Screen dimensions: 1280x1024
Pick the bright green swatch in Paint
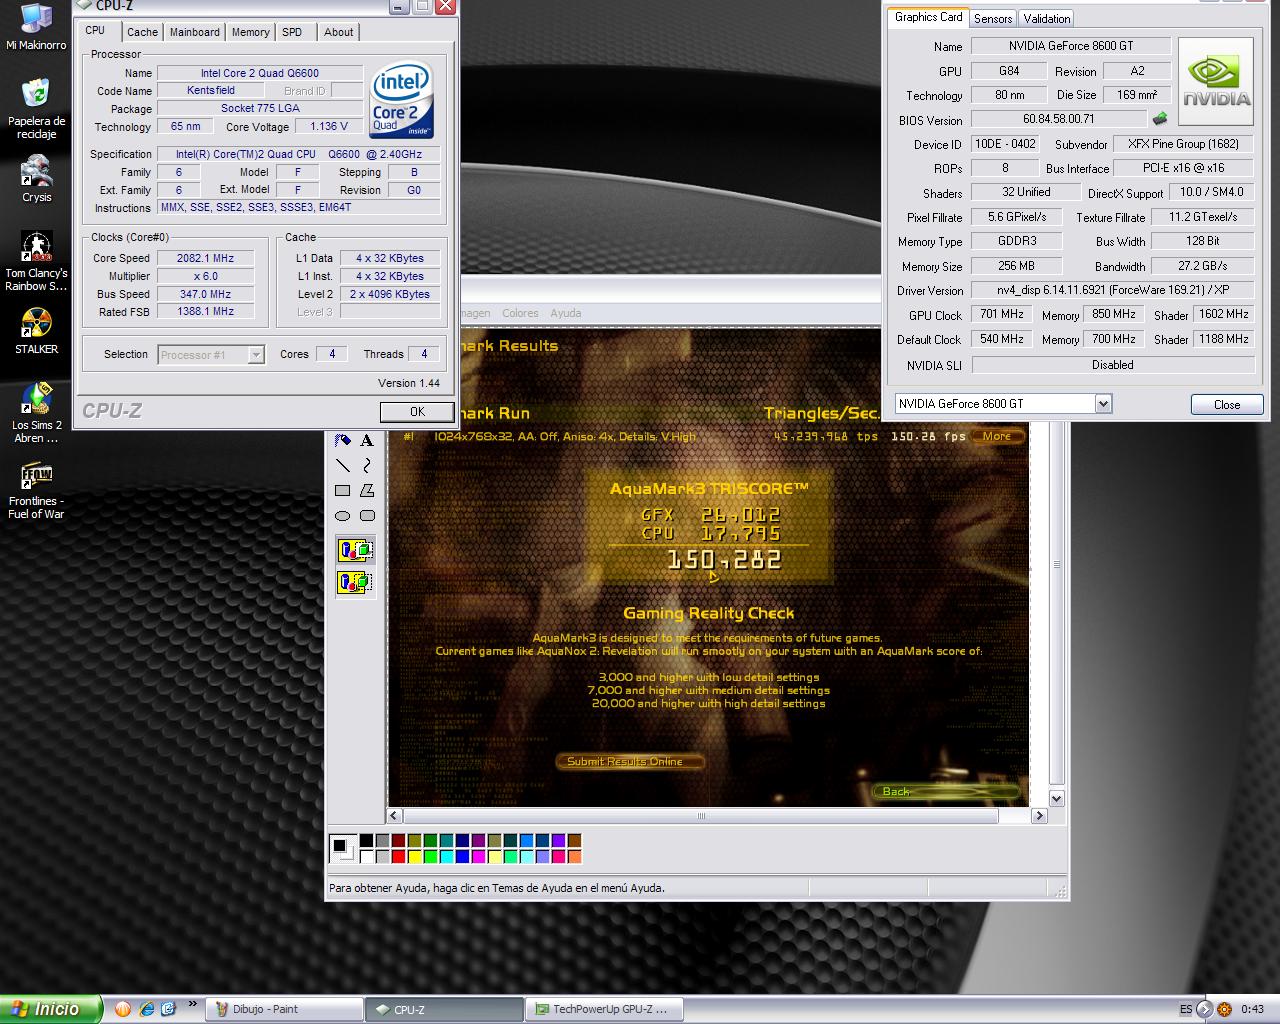click(x=431, y=857)
